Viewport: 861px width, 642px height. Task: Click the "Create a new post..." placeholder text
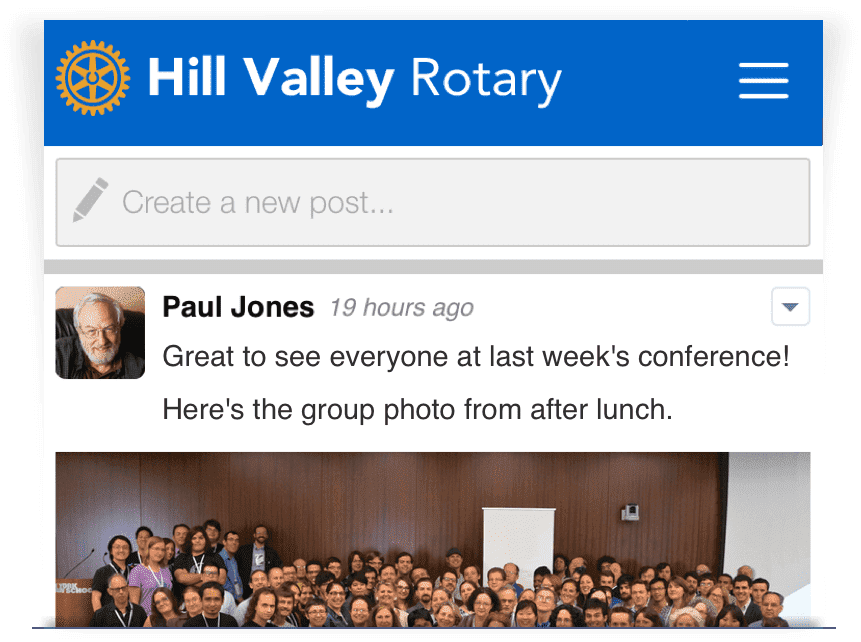pos(257,203)
